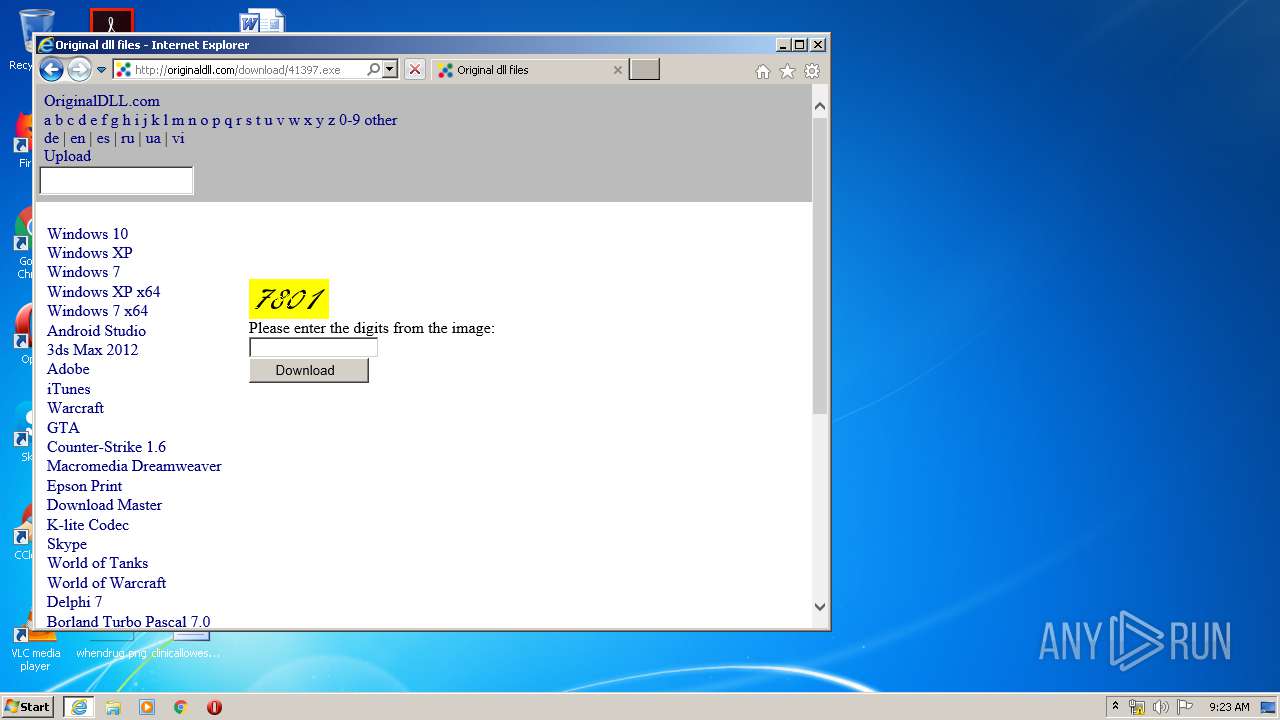Select the Adobe Reader desktop icon

pyautogui.click(x=112, y=21)
